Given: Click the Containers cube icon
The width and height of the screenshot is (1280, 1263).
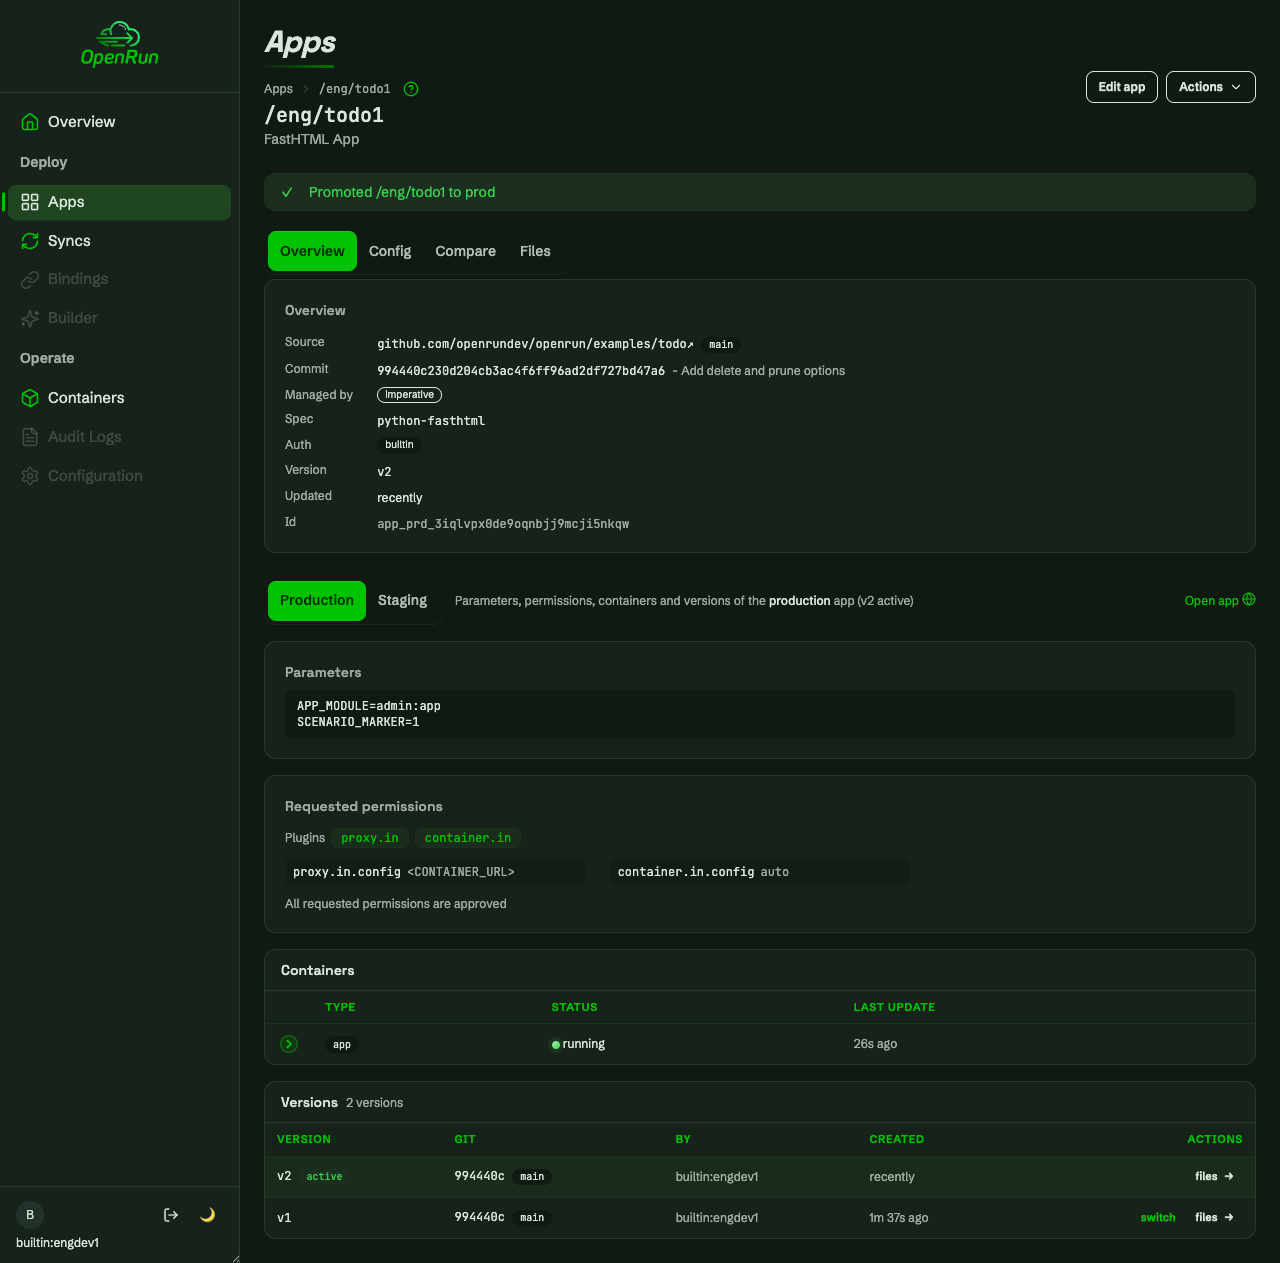Looking at the screenshot, I should 30,398.
